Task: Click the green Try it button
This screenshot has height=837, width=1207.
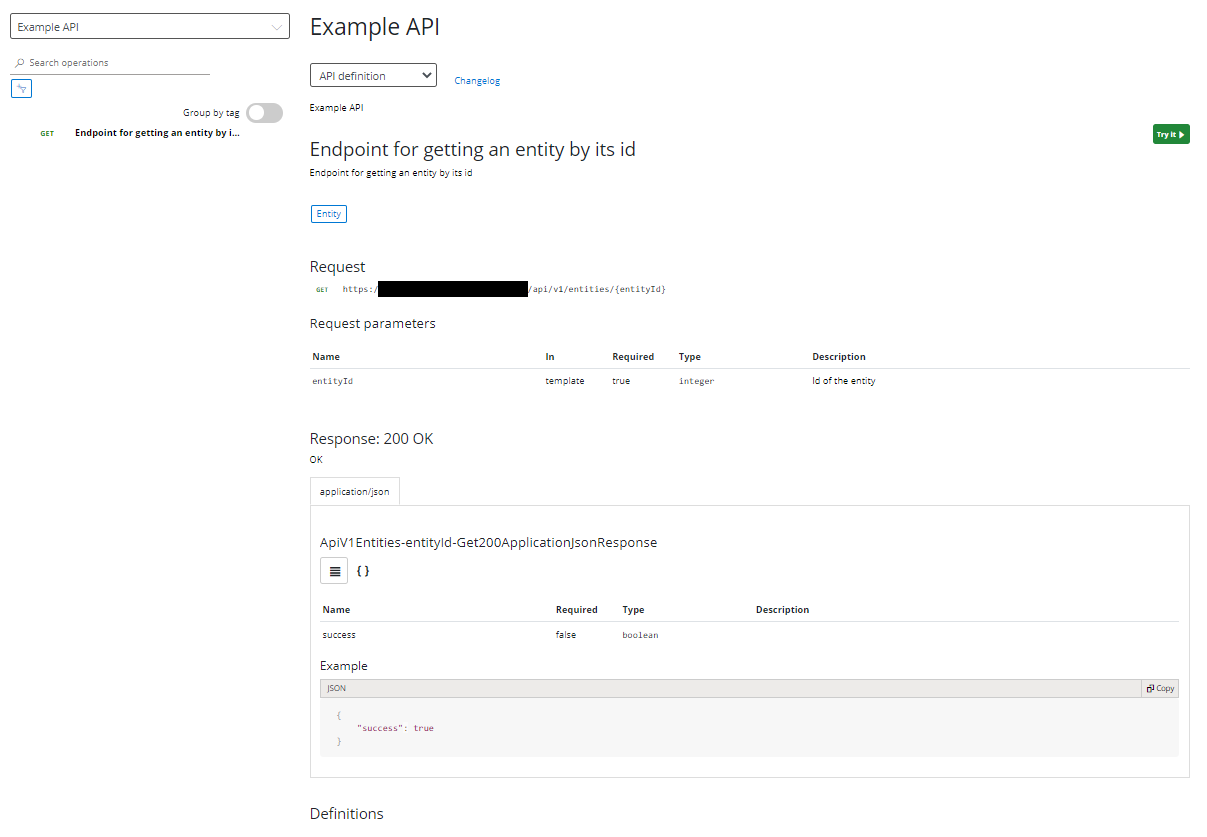Action: 1170,133
